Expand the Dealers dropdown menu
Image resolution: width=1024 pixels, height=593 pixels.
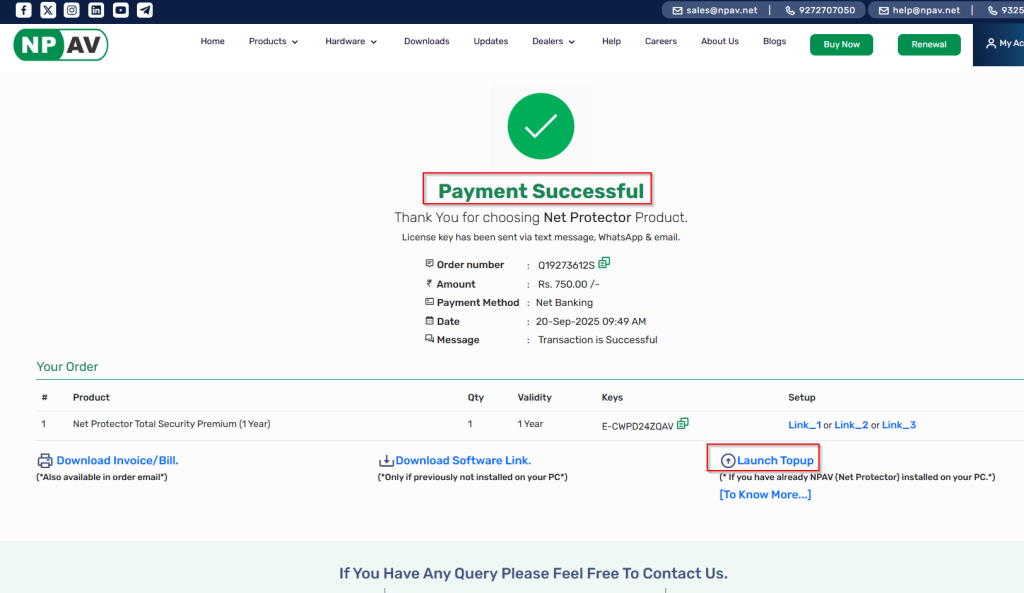click(x=554, y=42)
